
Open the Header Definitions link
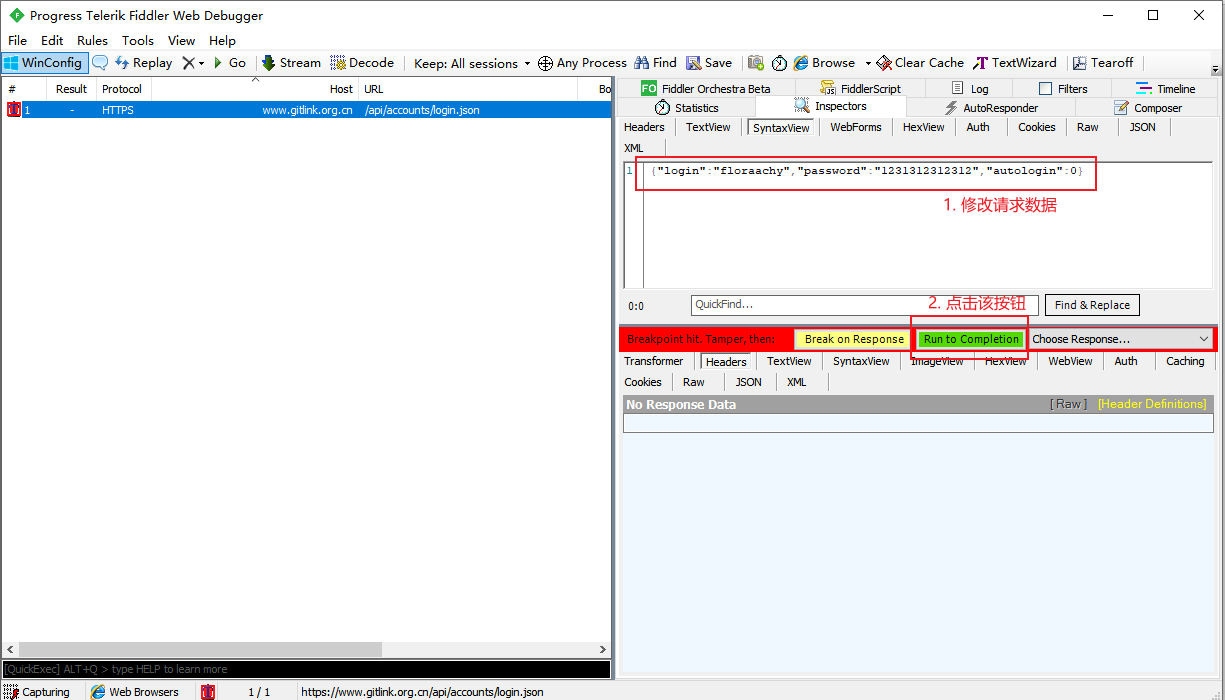[x=1152, y=404]
